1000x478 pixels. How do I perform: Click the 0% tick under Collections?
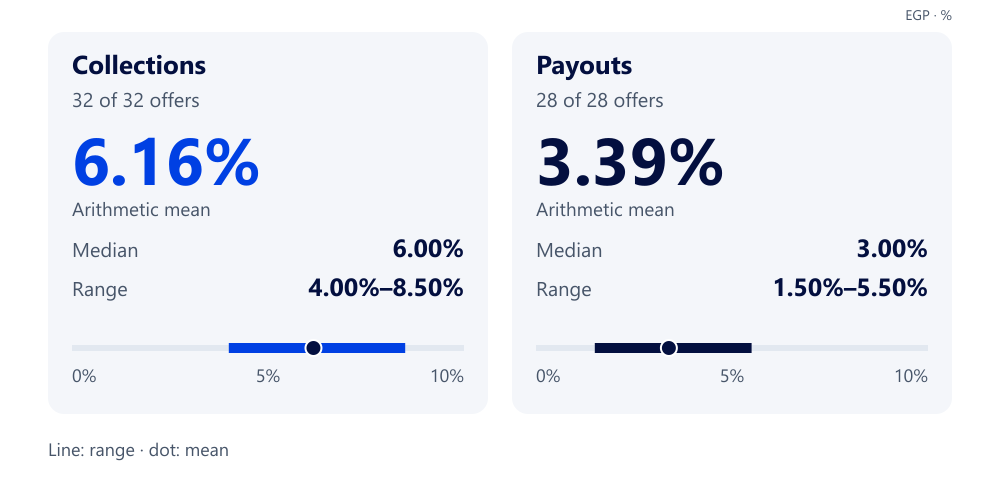pyautogui.click(x=84, y=376)
